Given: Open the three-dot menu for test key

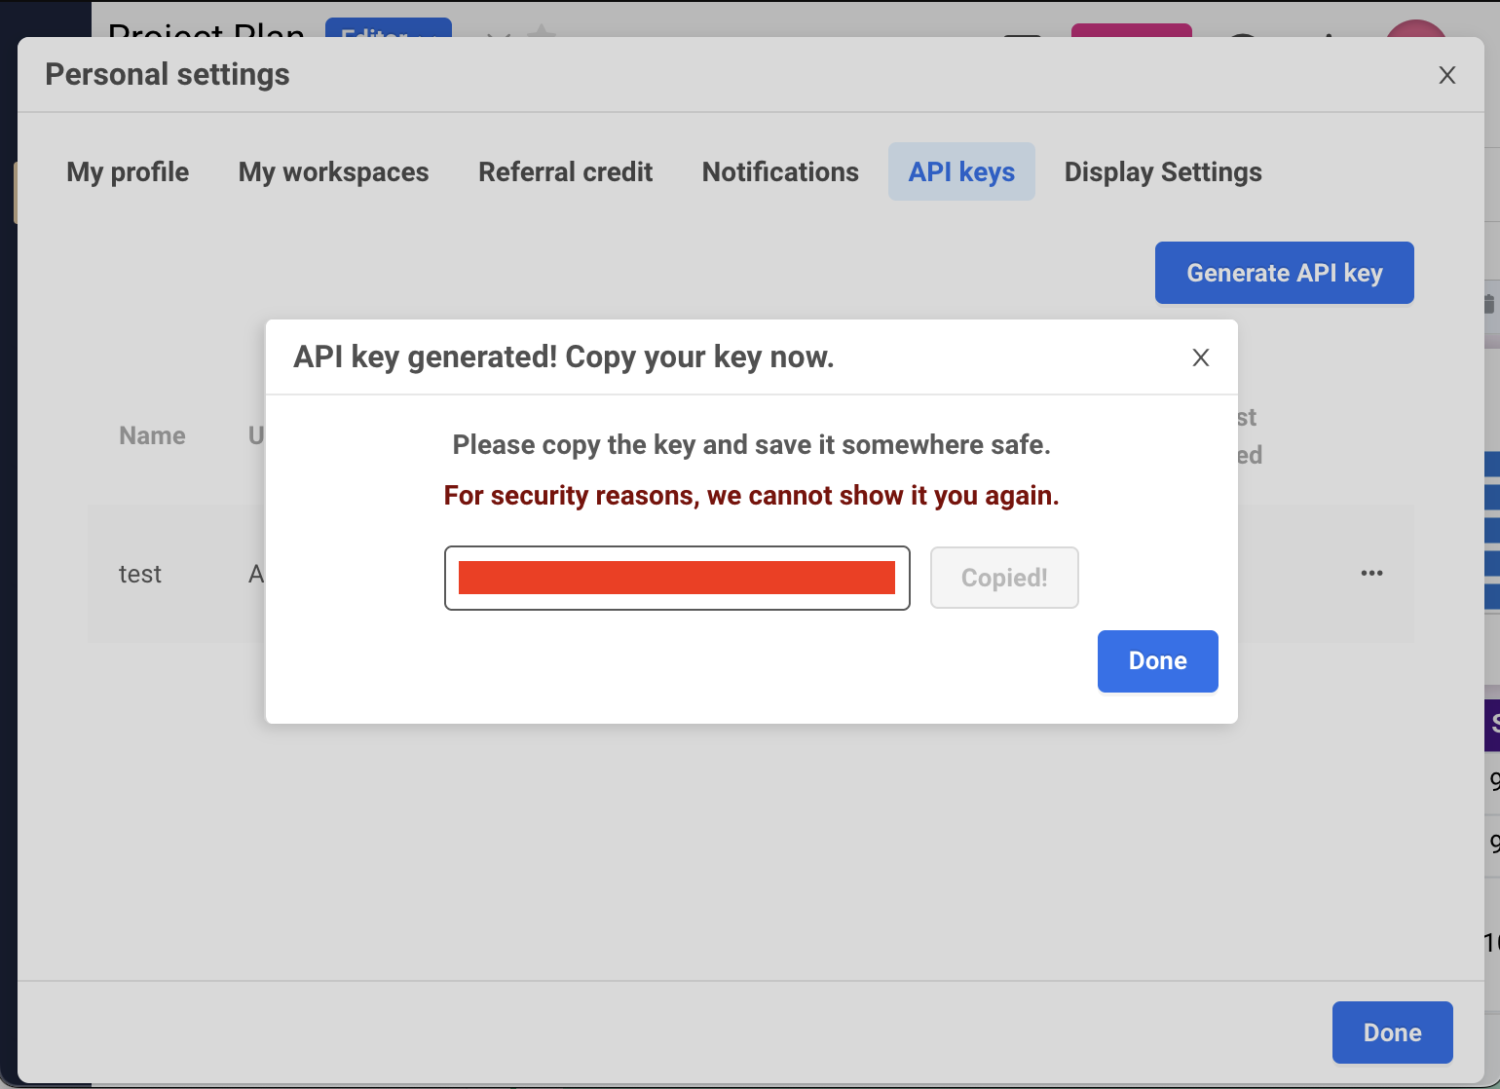Looking at the screenshot, I should pos(1371,573).
